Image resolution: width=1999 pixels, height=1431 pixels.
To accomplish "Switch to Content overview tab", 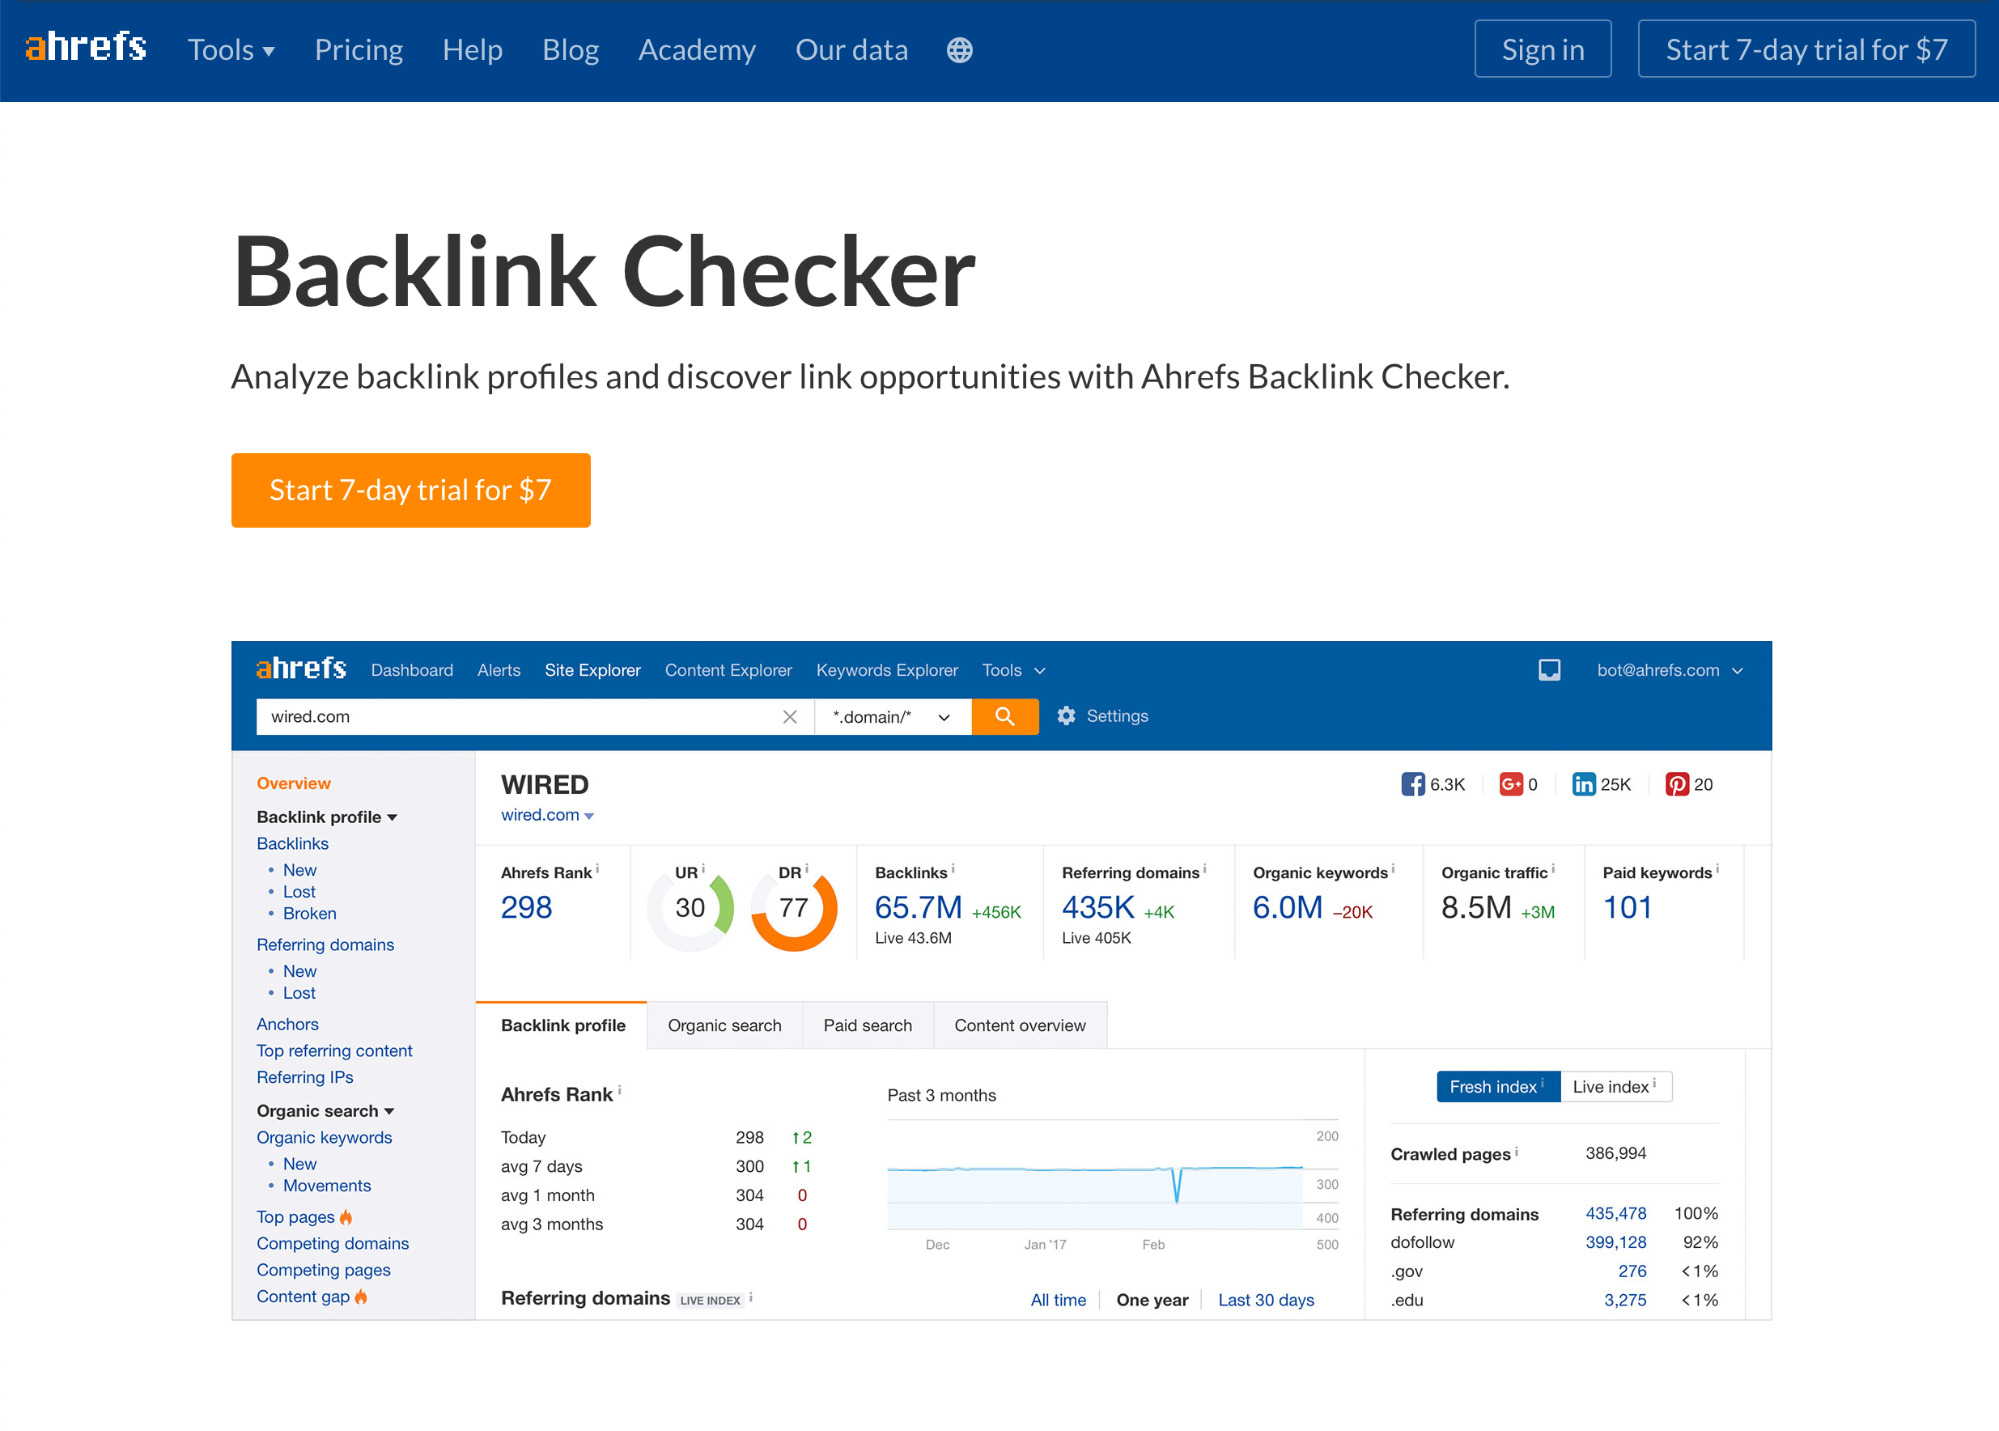I will [x=1019, y=1025].
